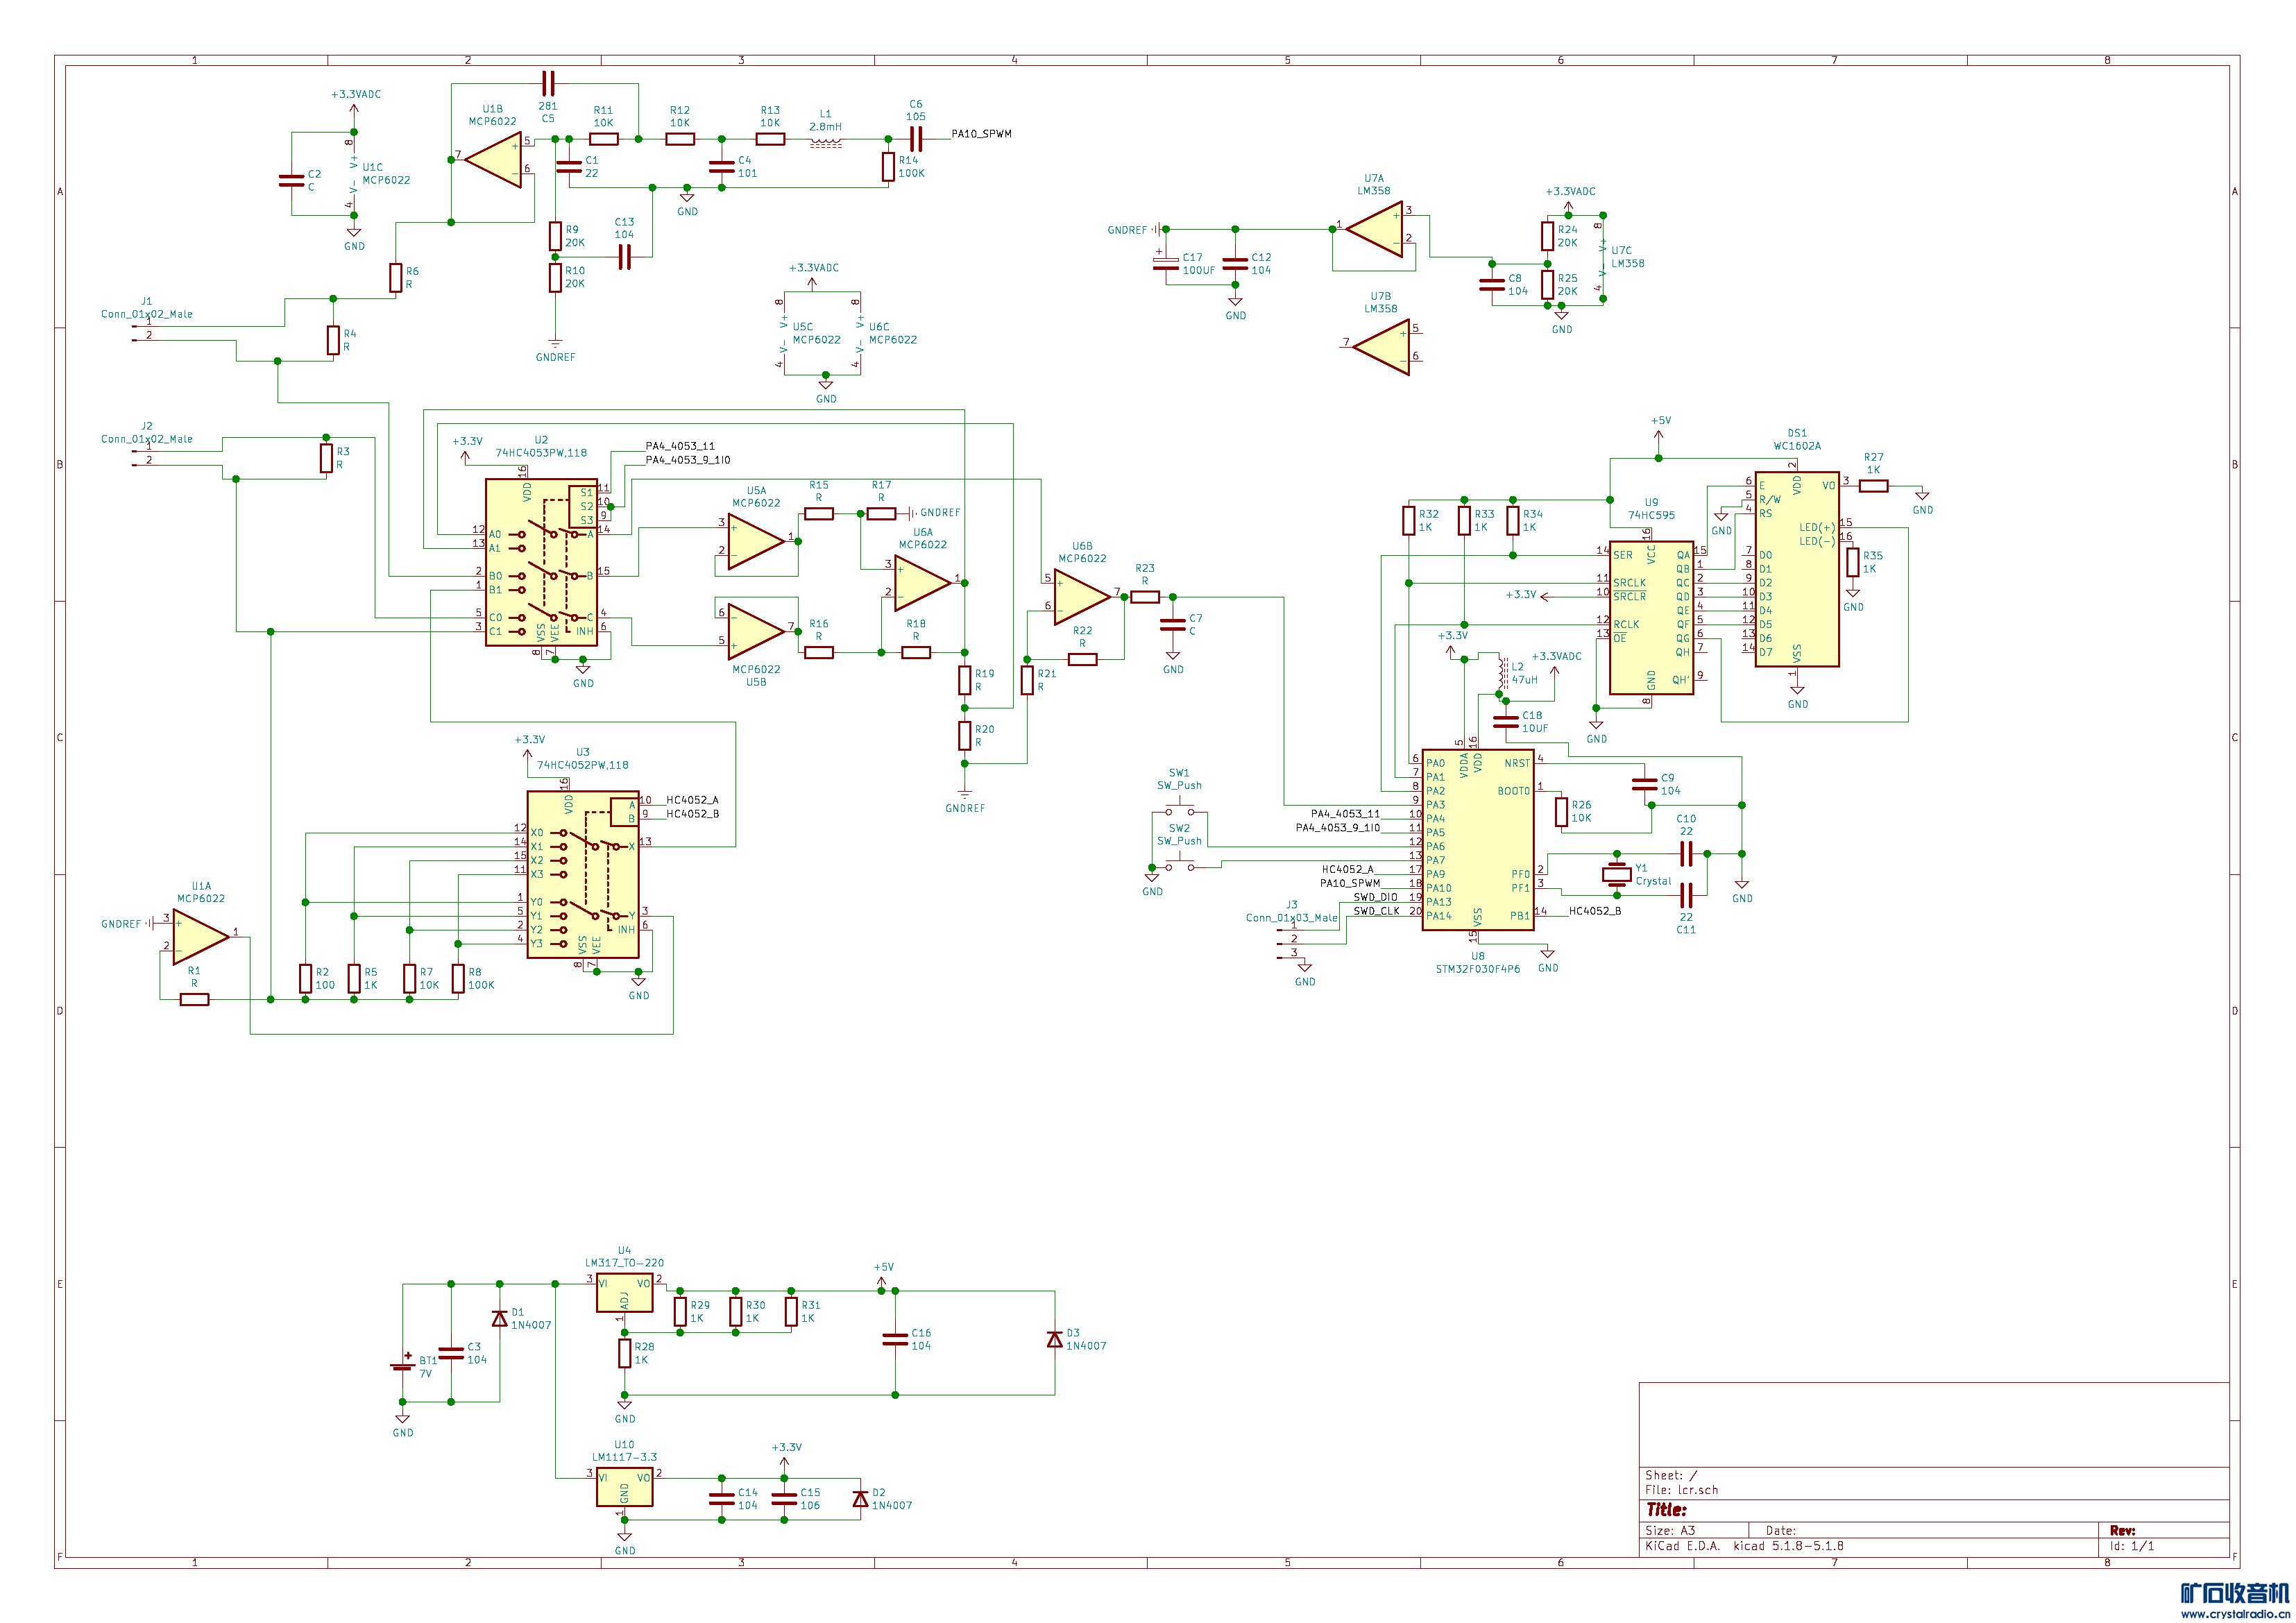Click the D3 1N4007 diode symbol

click(x=1054, y=1339)
